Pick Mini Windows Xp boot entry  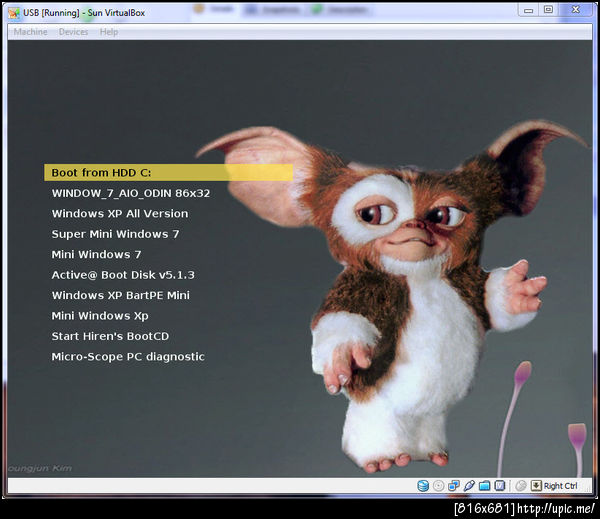click(100, 316)
